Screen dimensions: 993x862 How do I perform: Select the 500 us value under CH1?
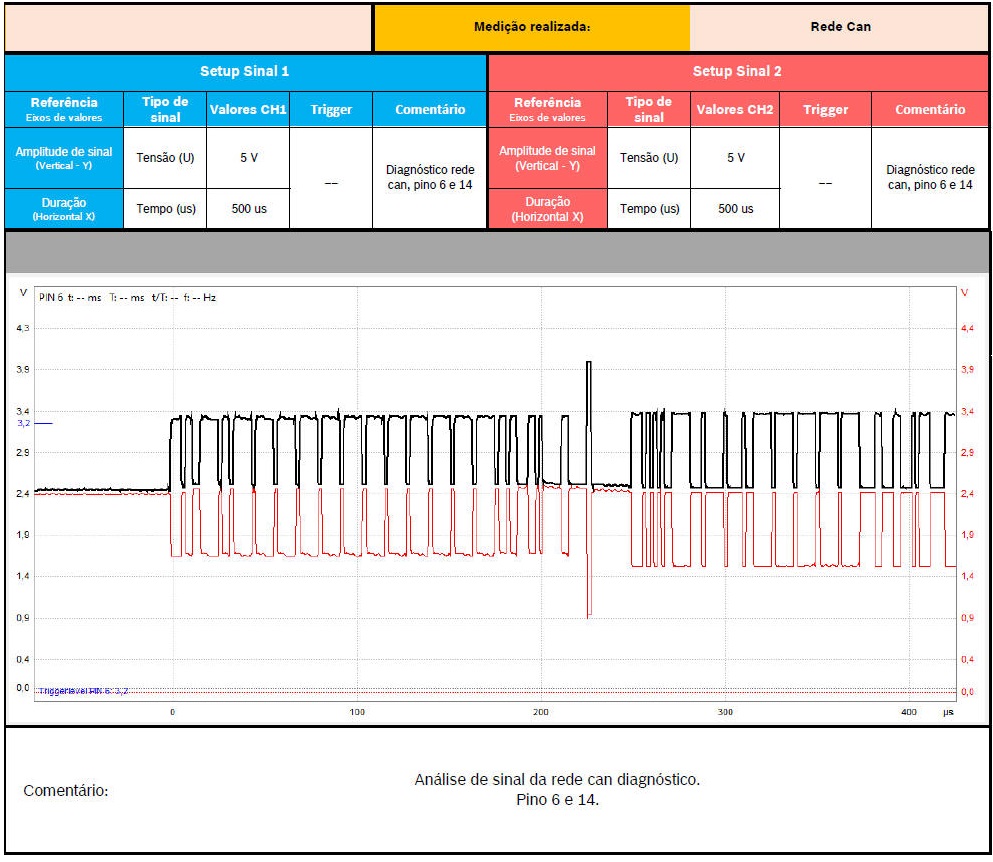click(248, 209)
